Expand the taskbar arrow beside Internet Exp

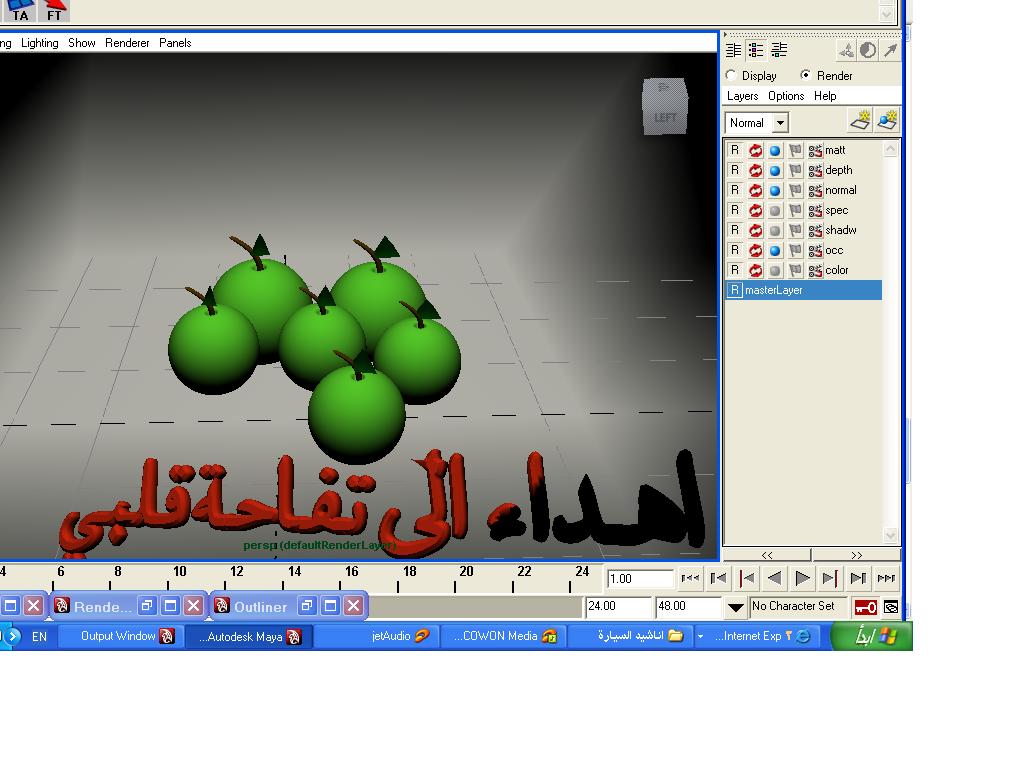700,636
